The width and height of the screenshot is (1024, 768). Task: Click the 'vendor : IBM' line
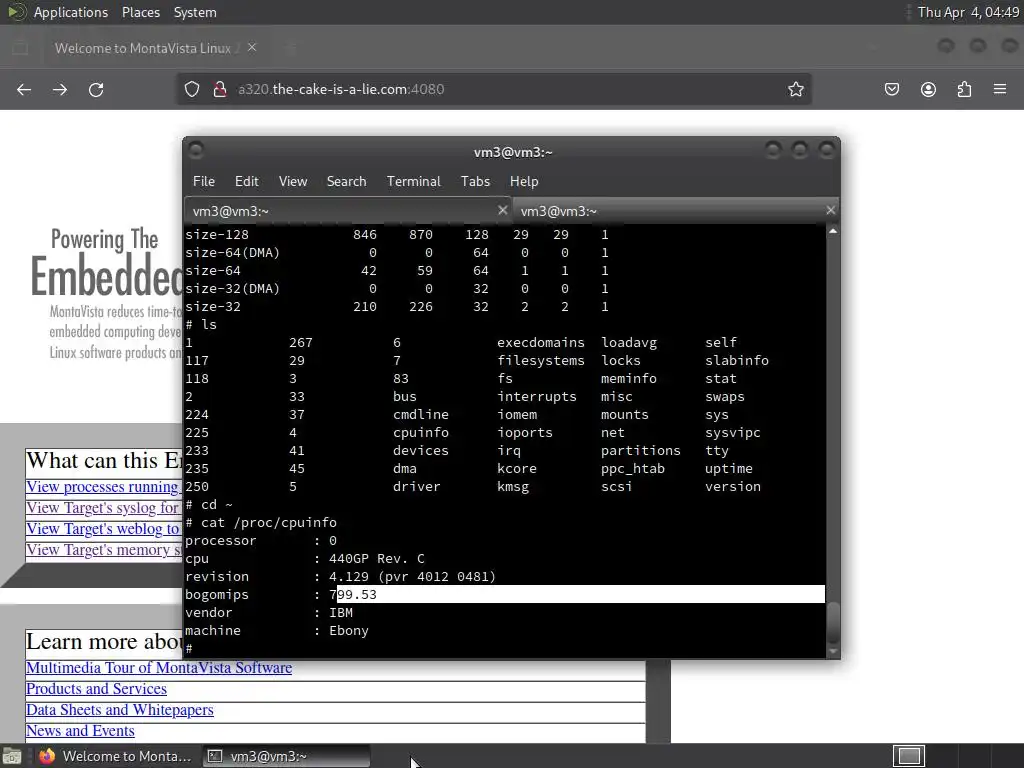pos(269,613)
